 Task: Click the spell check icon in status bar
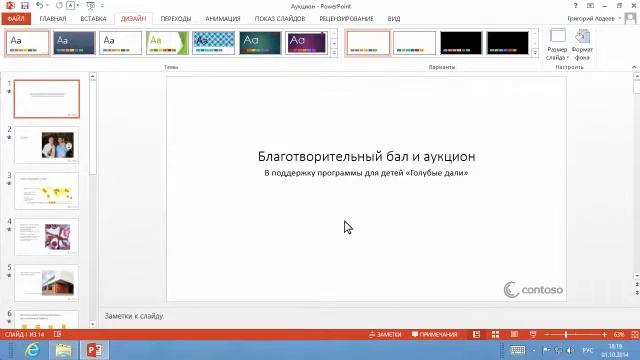pyautogui.click(x=58, y=334)
